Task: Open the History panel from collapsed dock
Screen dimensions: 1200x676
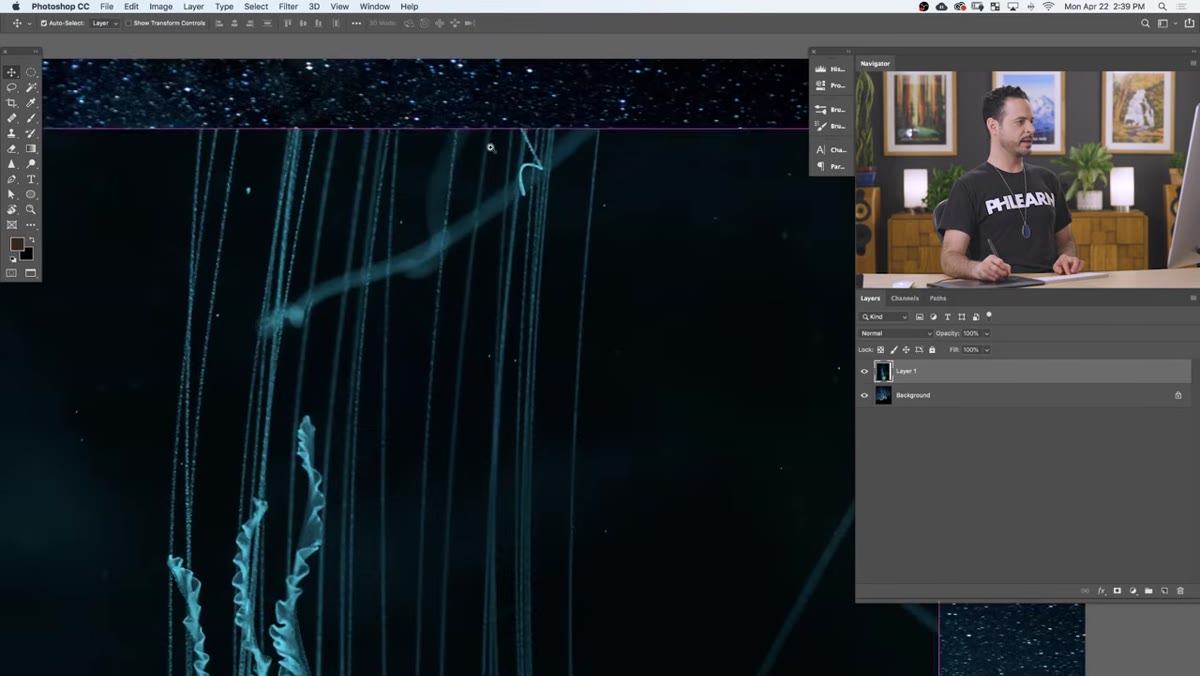Action: click(x=831, y=69)
